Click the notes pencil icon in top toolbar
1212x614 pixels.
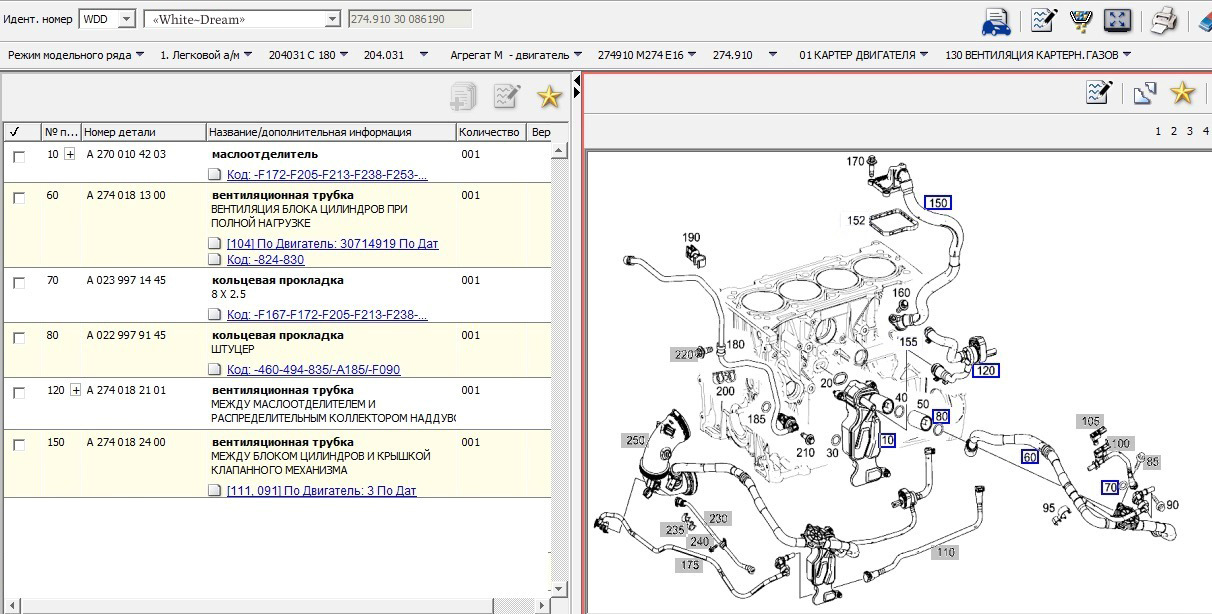point(1044,20)
